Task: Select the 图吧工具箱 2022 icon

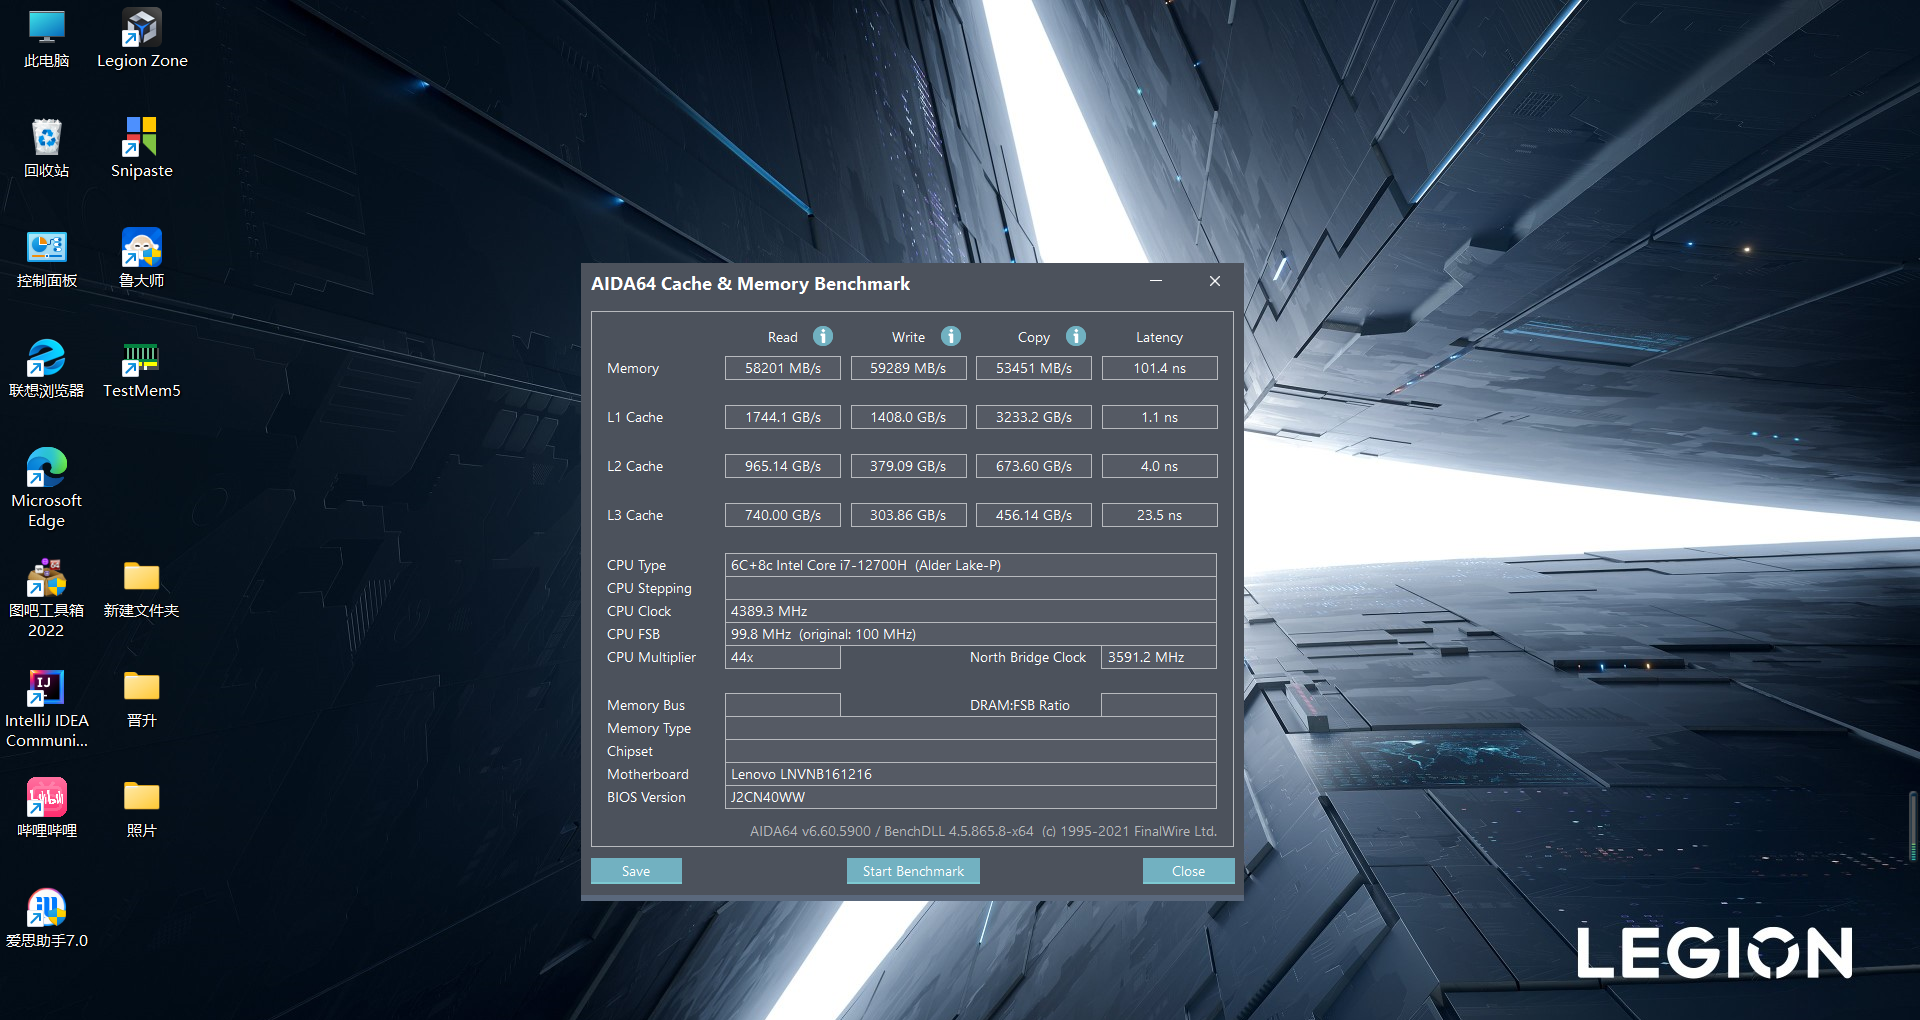Action: tap(46, 598)
